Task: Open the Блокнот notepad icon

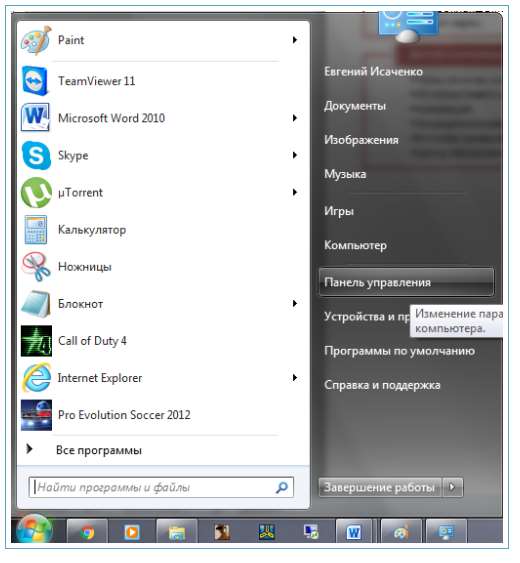Action: 36,304
